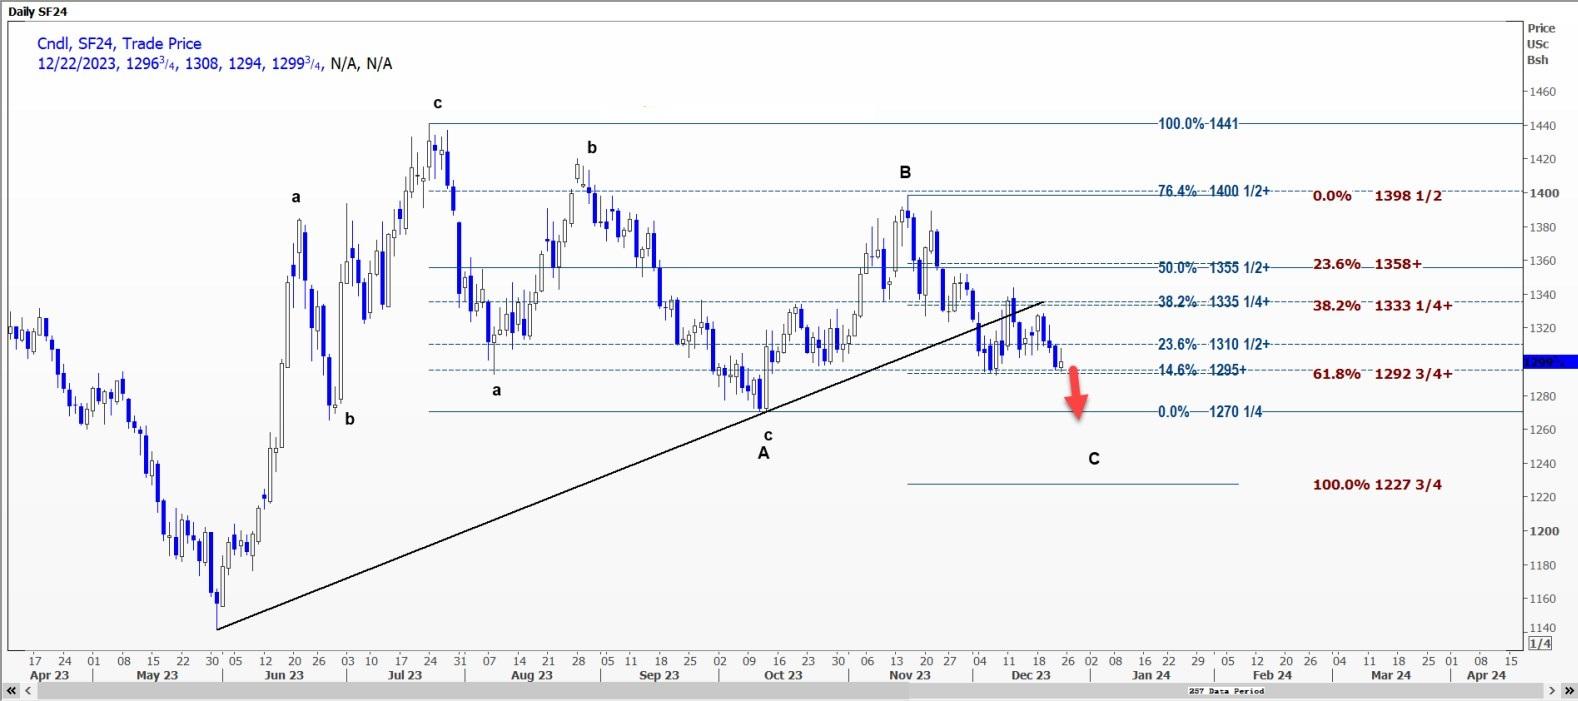Viewport: 1578px width, 701px height.
Task: Jump to chart start with double-left arrow
Action: coord(12,691)
